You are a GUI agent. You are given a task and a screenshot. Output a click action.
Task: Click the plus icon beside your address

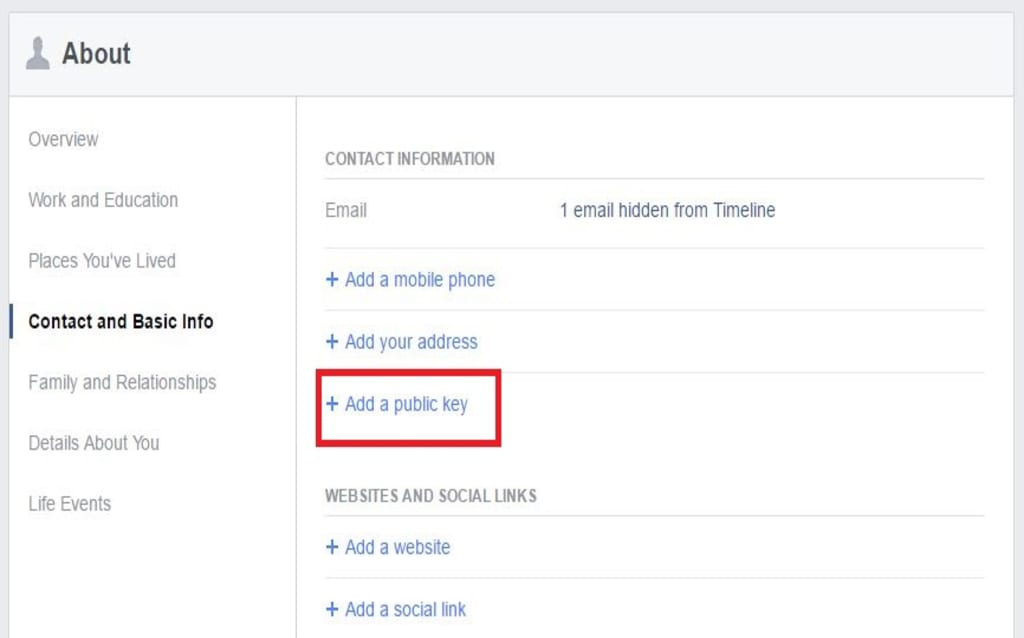pos(332,341)
